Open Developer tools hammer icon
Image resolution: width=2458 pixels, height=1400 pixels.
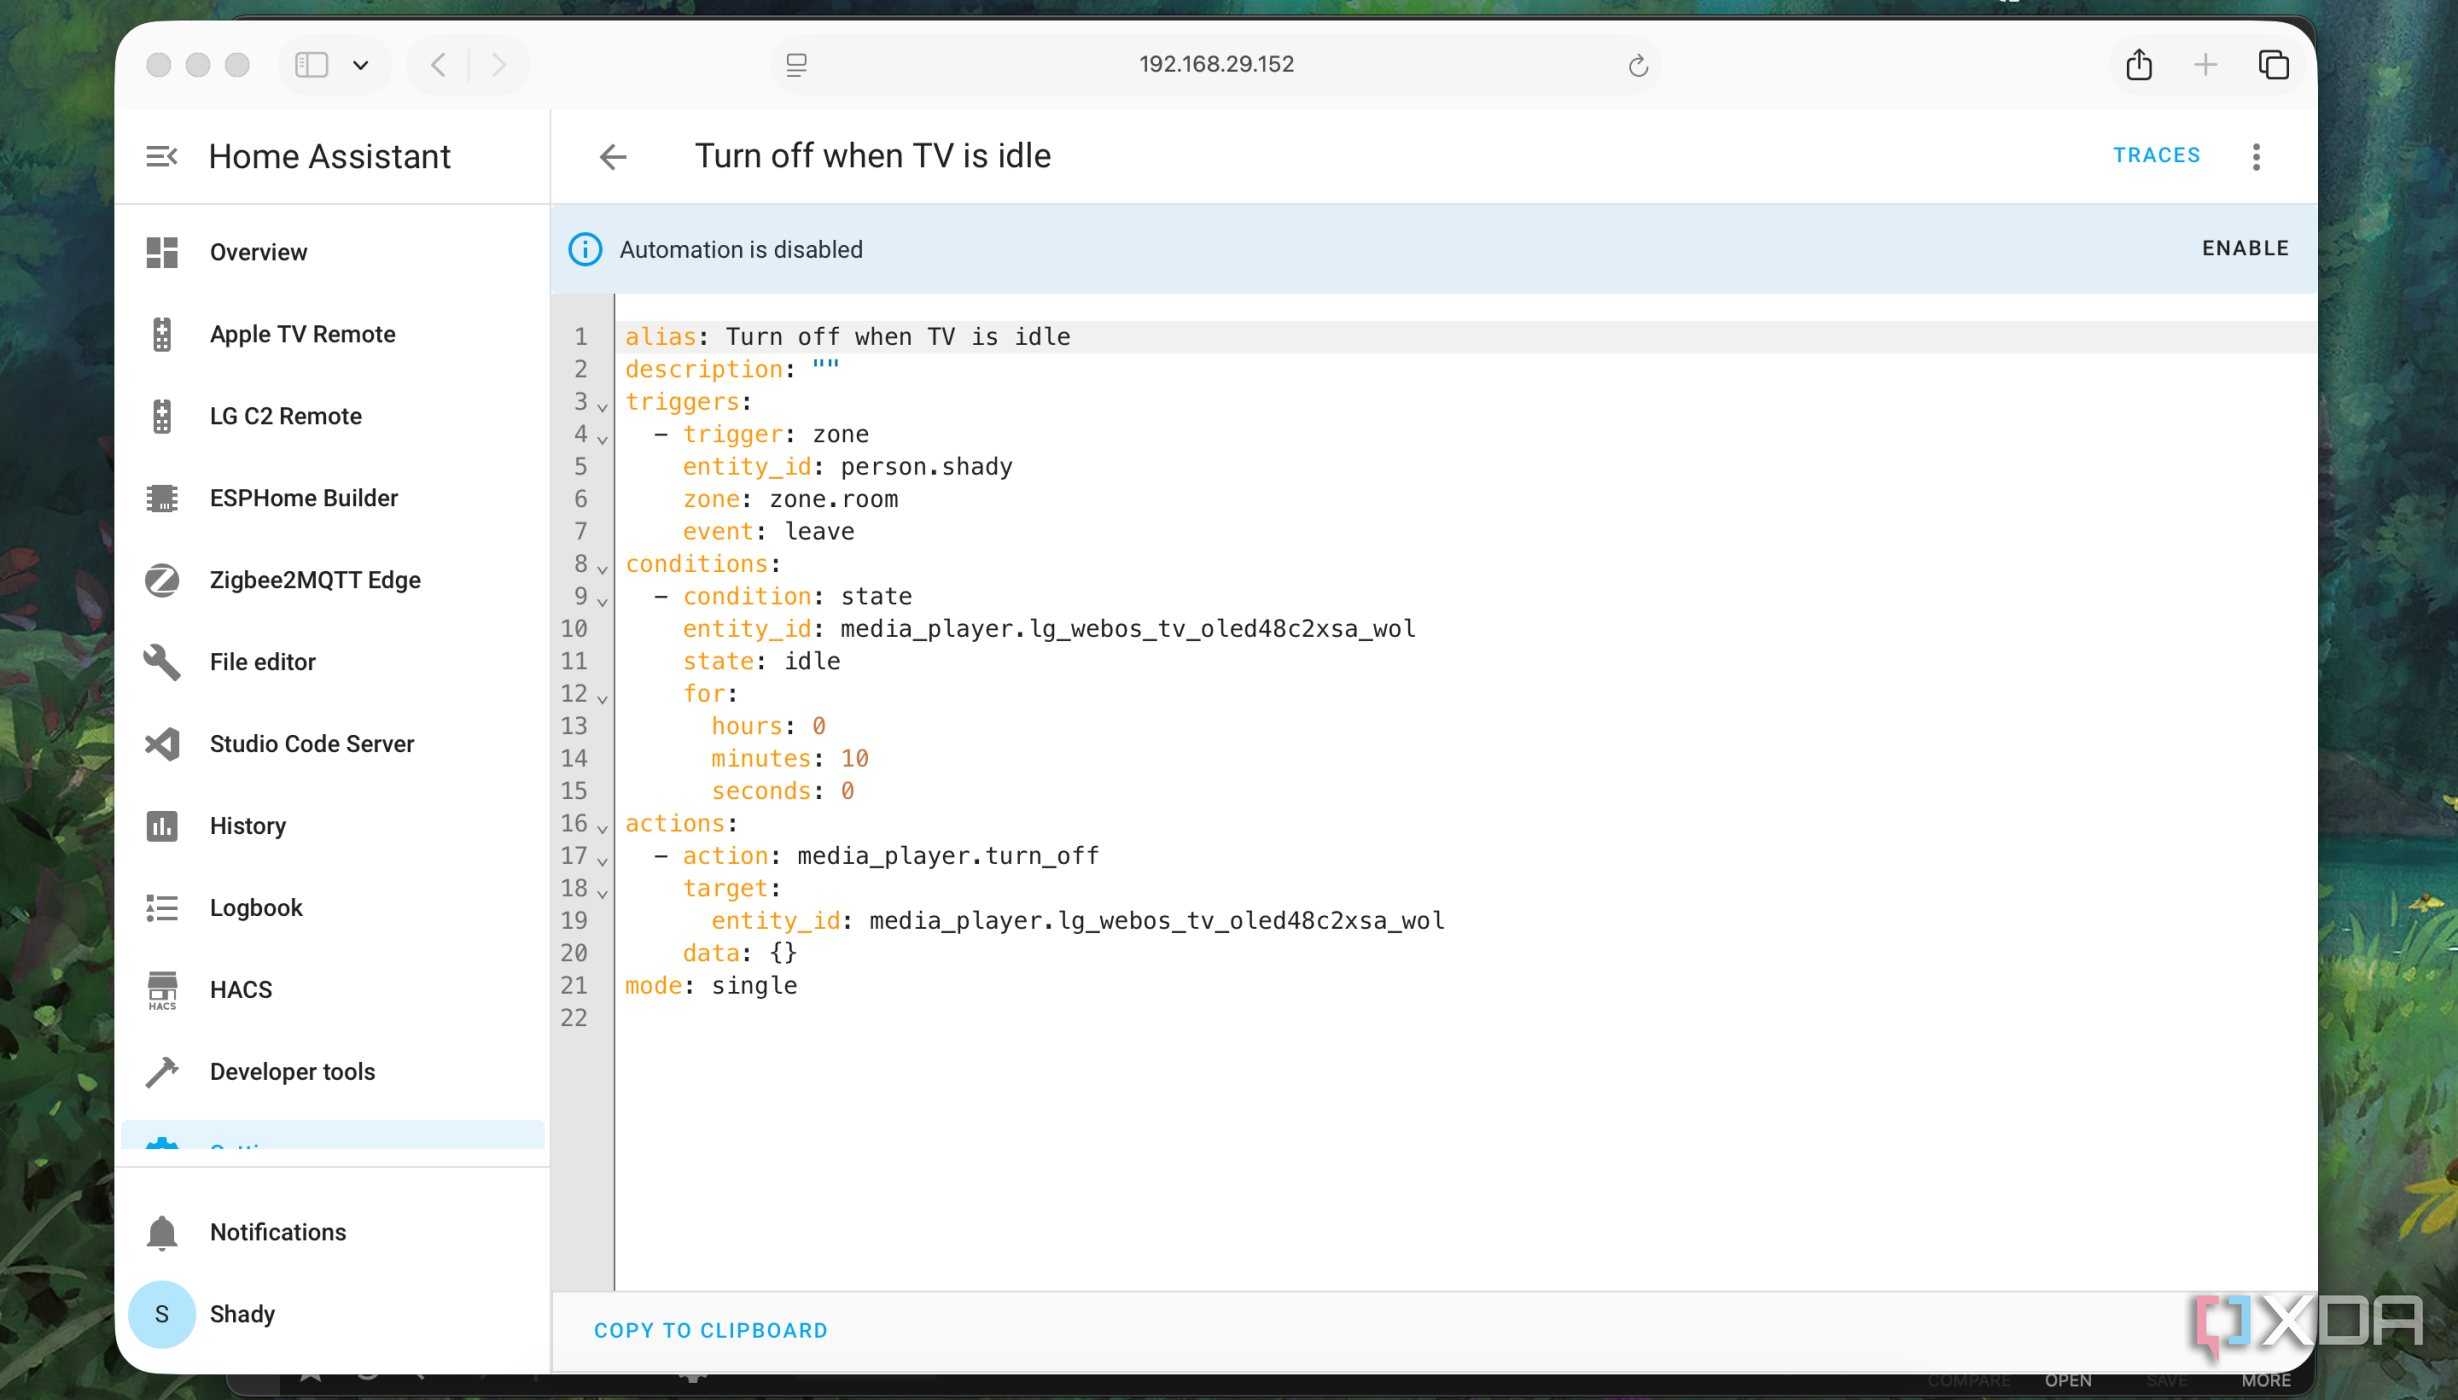162,1072
